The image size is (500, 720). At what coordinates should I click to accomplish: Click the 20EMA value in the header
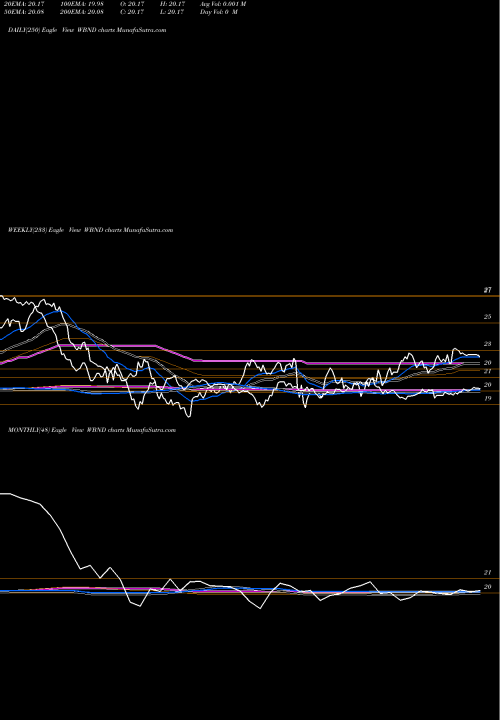pos(23,4)
